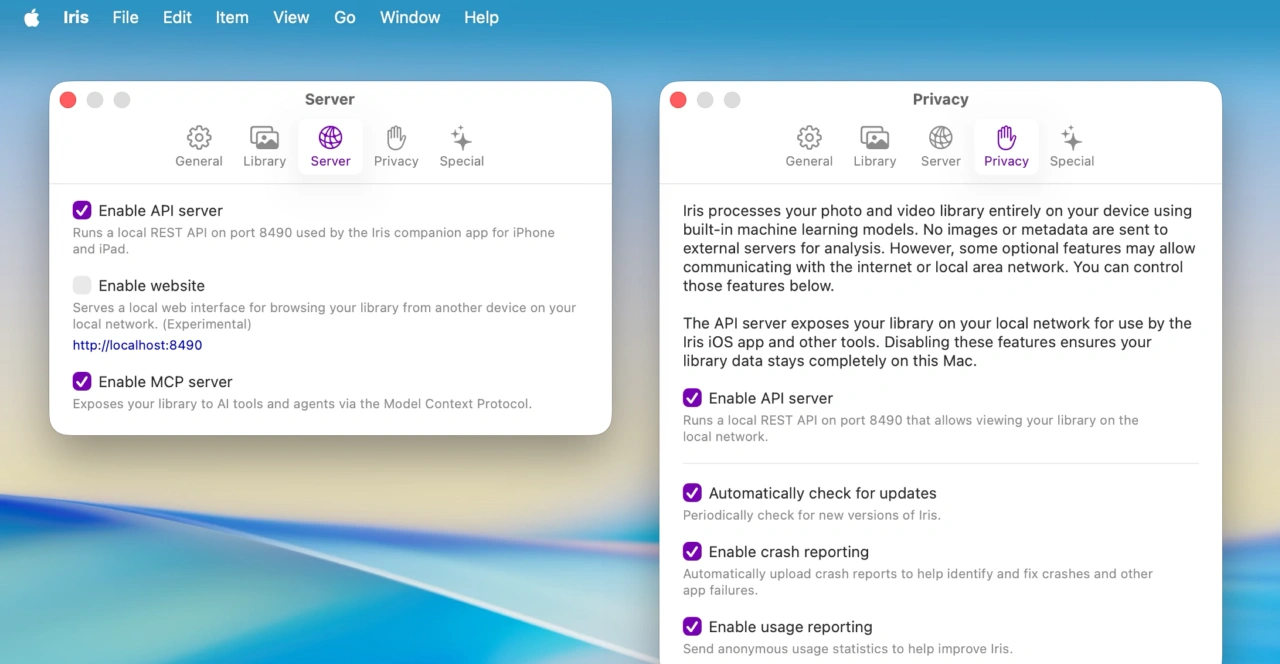Uncheck Enable usage reporting
The image size is (1280, 664).
pyautogui.click(x=692, y=626)
